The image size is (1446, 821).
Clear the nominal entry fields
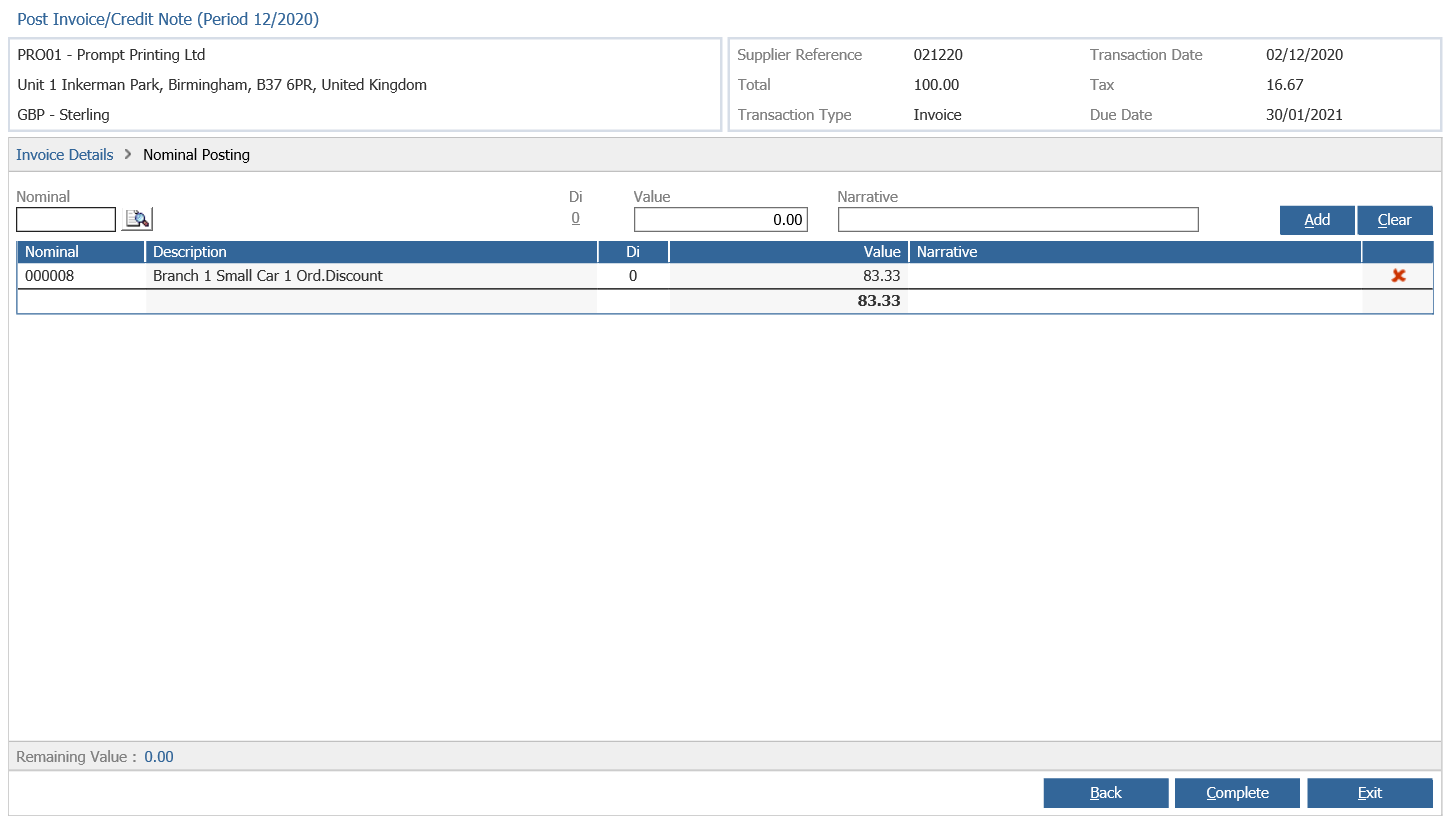click(x=1394, y=220)
